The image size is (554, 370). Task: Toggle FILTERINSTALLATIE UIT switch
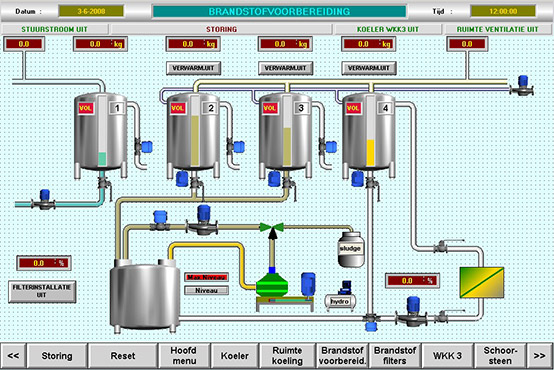tap(42, 292)
